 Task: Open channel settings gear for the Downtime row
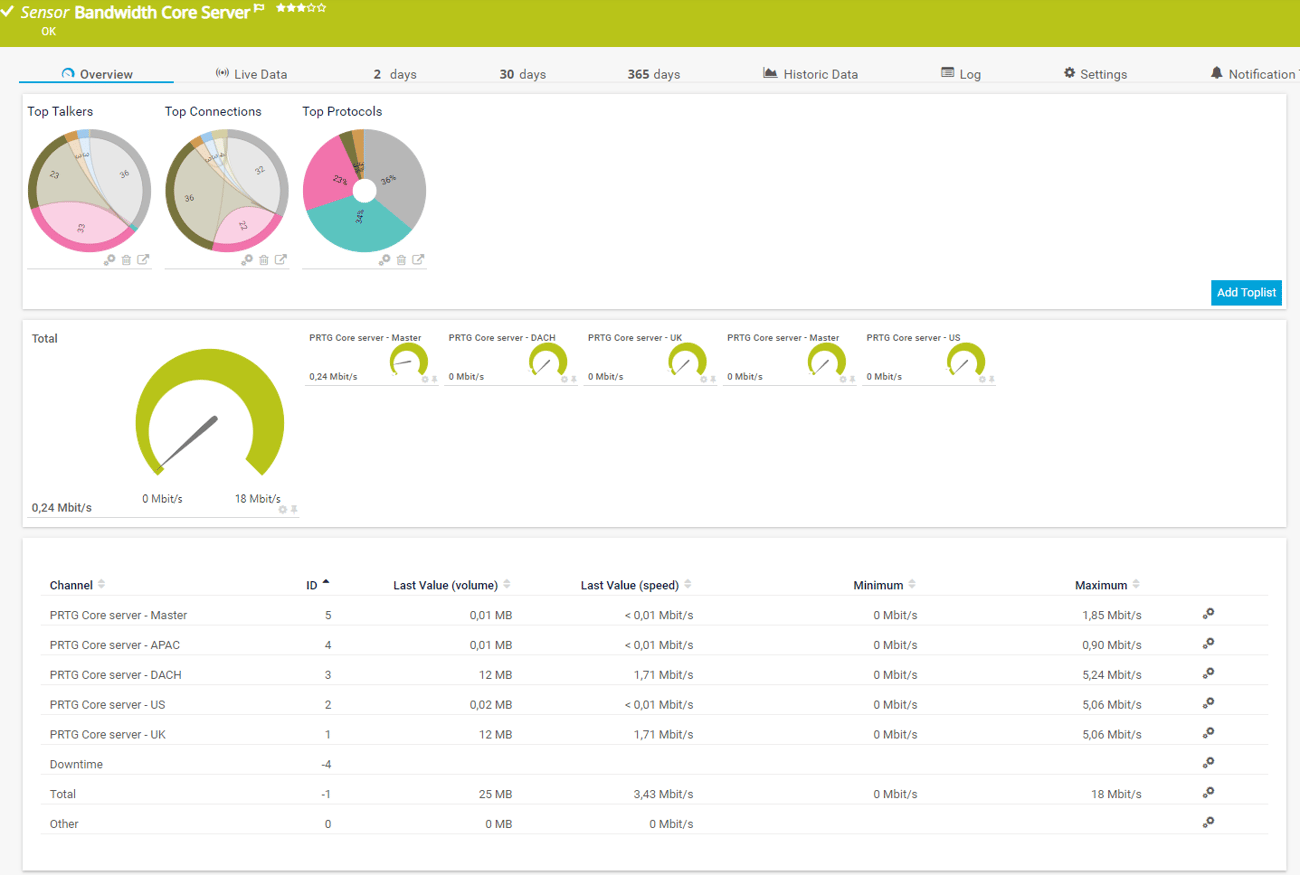pyautogui.click(x=1208, y=762)
